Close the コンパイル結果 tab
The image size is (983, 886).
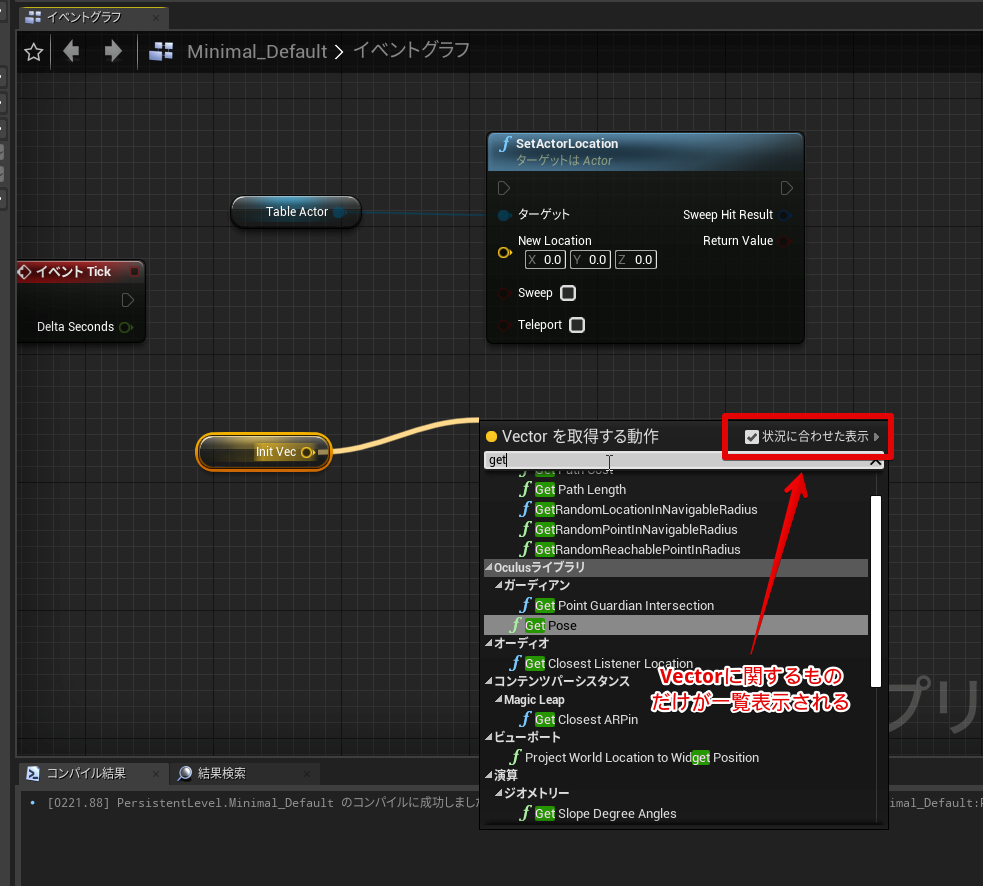(155, 774)
